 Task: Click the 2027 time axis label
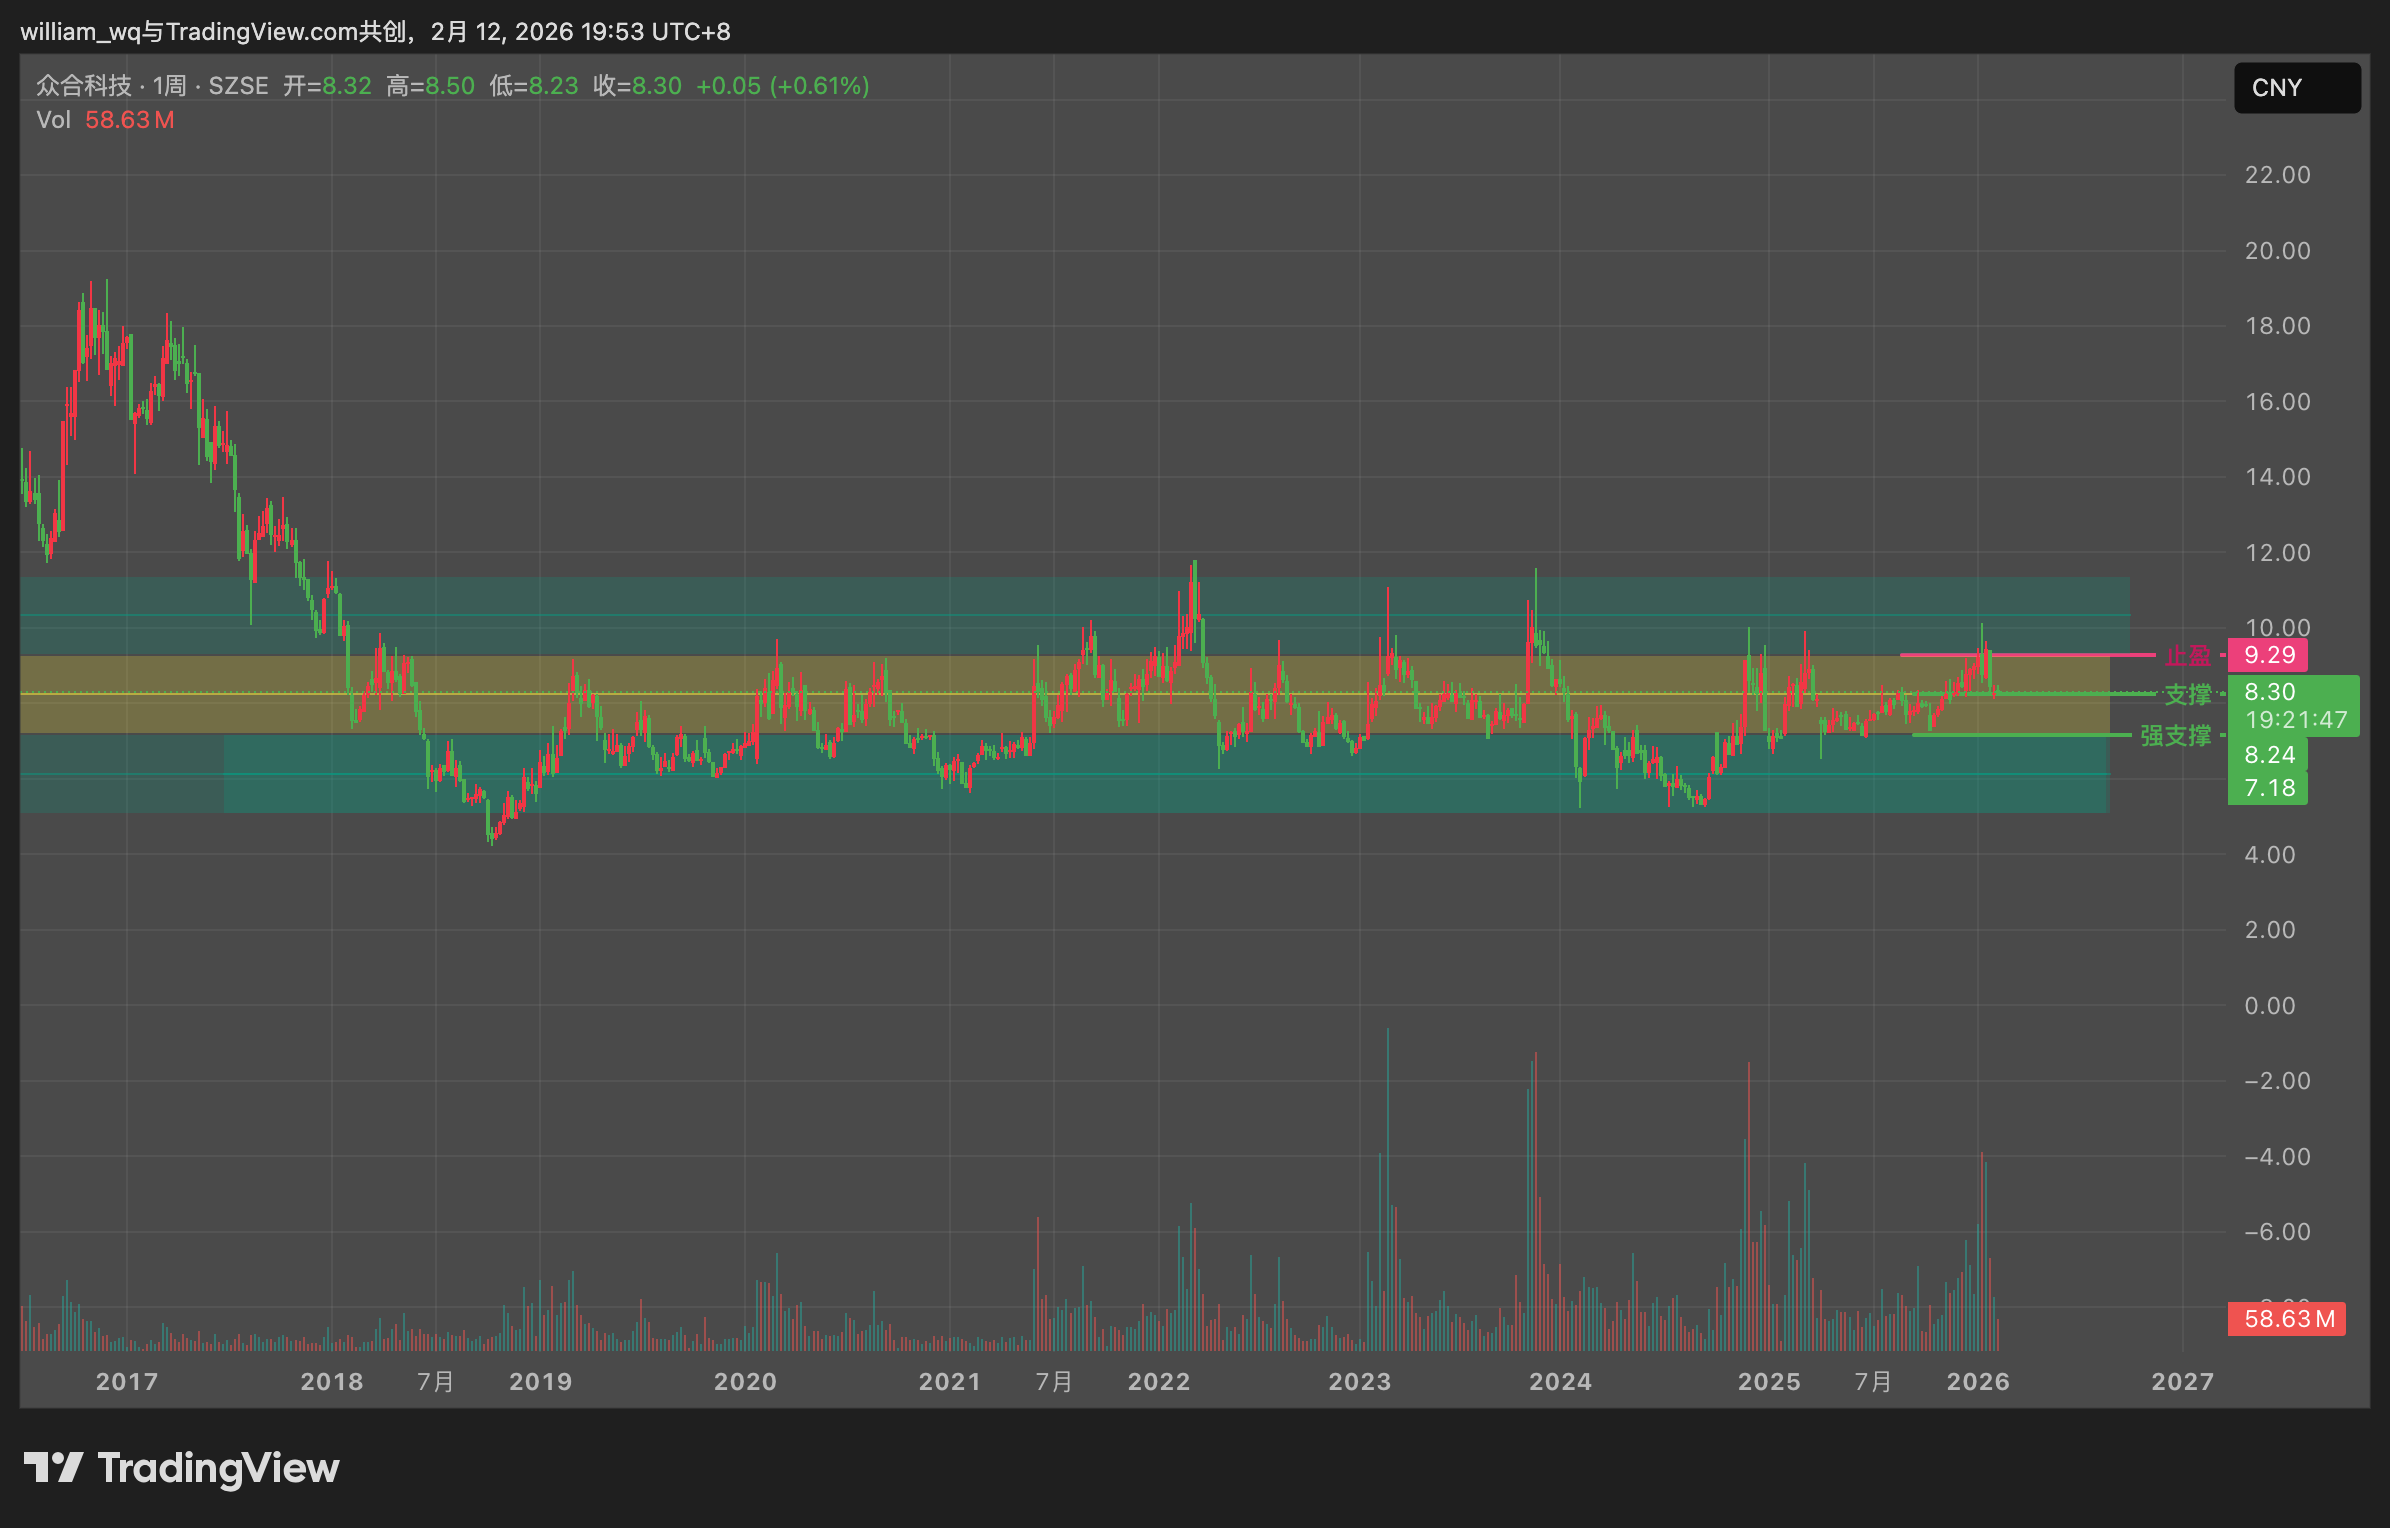point(2182,1382)
